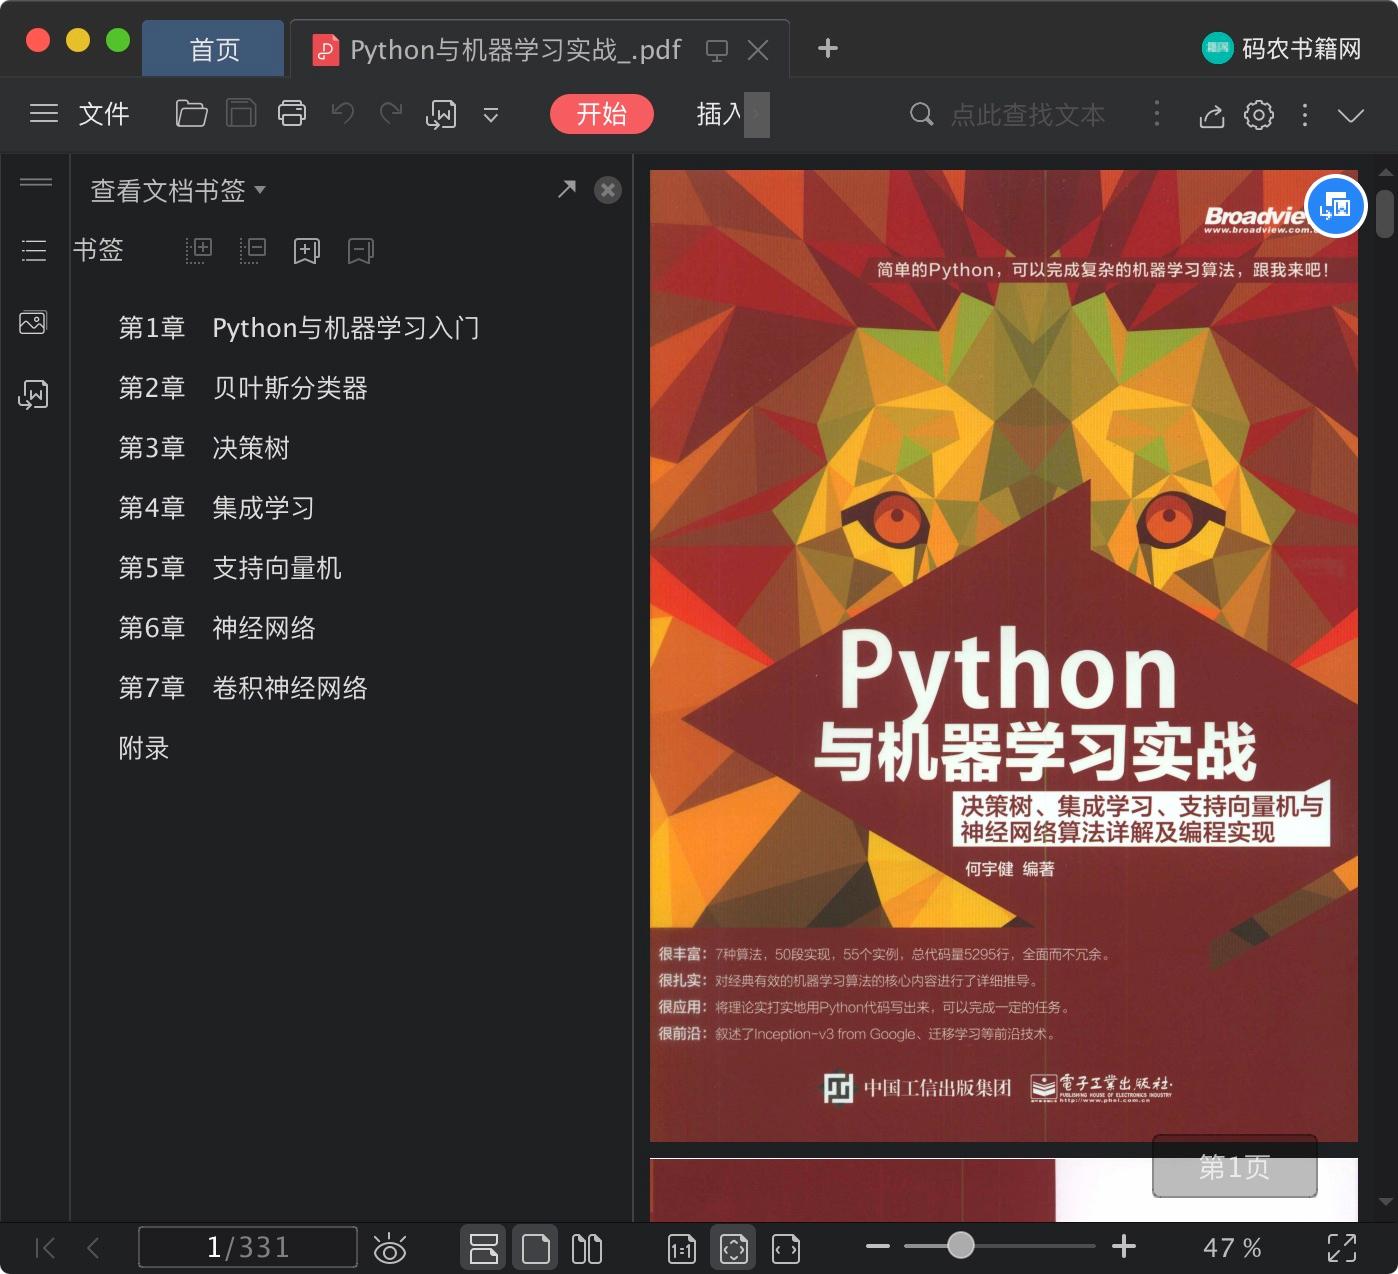
Task: Close the PDF document tab
Action: tap(758, 50)
